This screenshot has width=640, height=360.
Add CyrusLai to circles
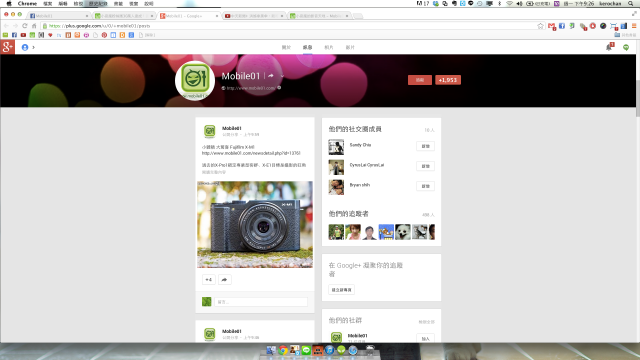click(x=425, y=166)
